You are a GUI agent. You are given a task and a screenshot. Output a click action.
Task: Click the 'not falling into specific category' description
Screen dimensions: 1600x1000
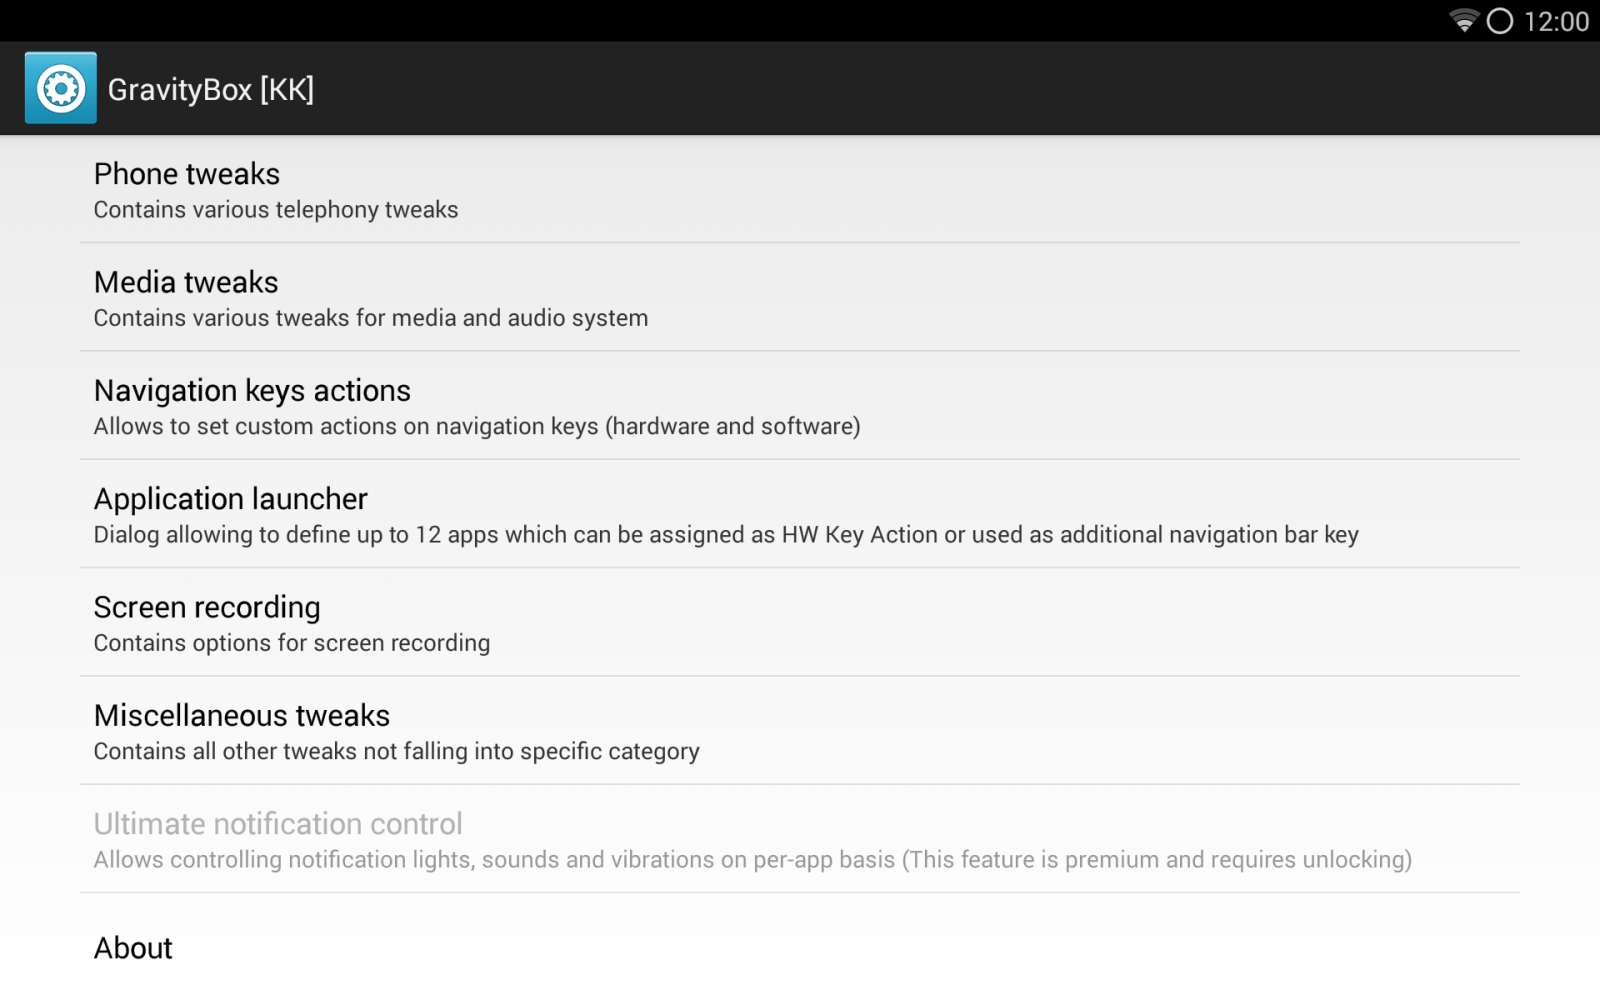pos(397,751)
